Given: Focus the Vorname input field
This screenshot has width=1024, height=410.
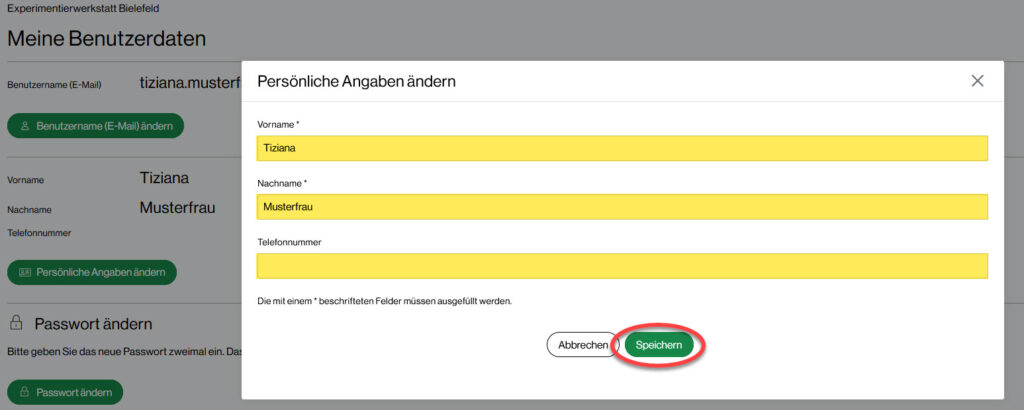Looking at the screenshot, I should click(622, 148).
